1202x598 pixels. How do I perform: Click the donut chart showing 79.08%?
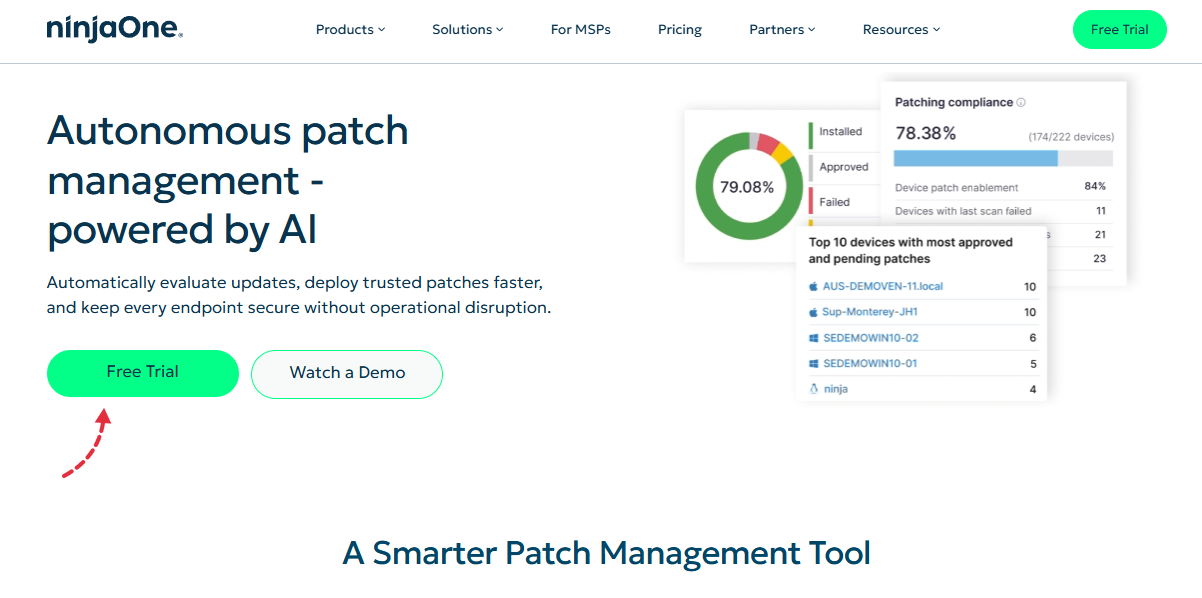tap(747, 187)
